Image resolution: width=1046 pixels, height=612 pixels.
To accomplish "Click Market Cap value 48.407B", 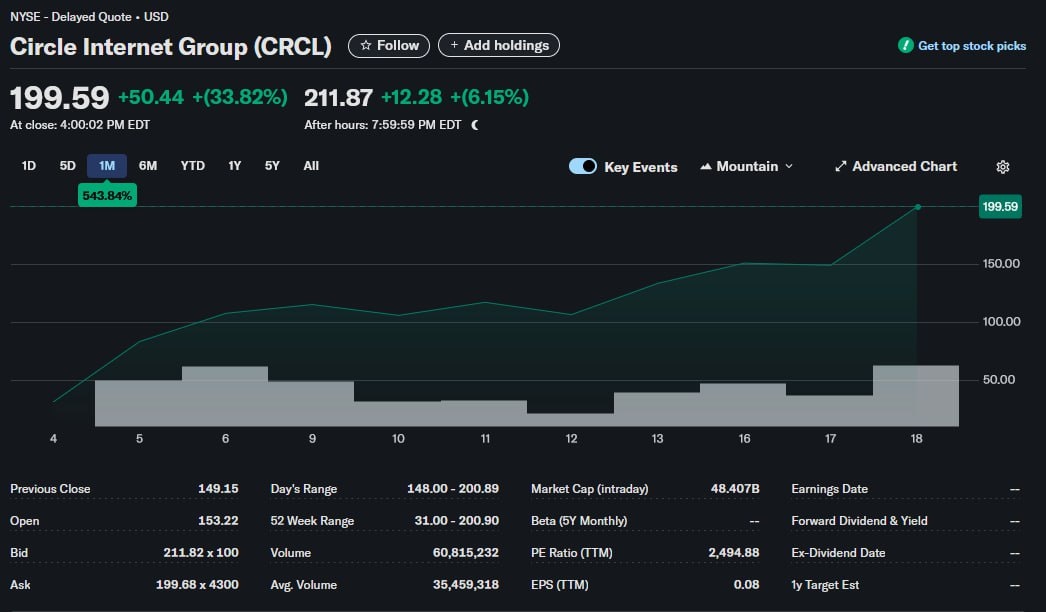I will tap(735, 489).
